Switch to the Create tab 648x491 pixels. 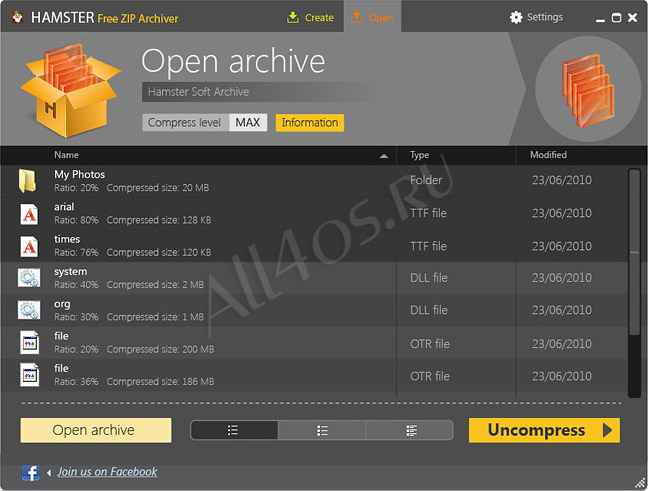[x=310, y=17]
